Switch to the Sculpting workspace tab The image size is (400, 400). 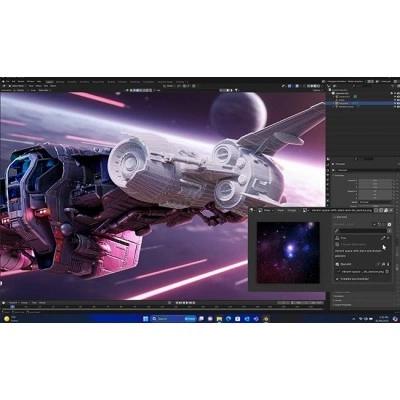click(x=72, y=82)
